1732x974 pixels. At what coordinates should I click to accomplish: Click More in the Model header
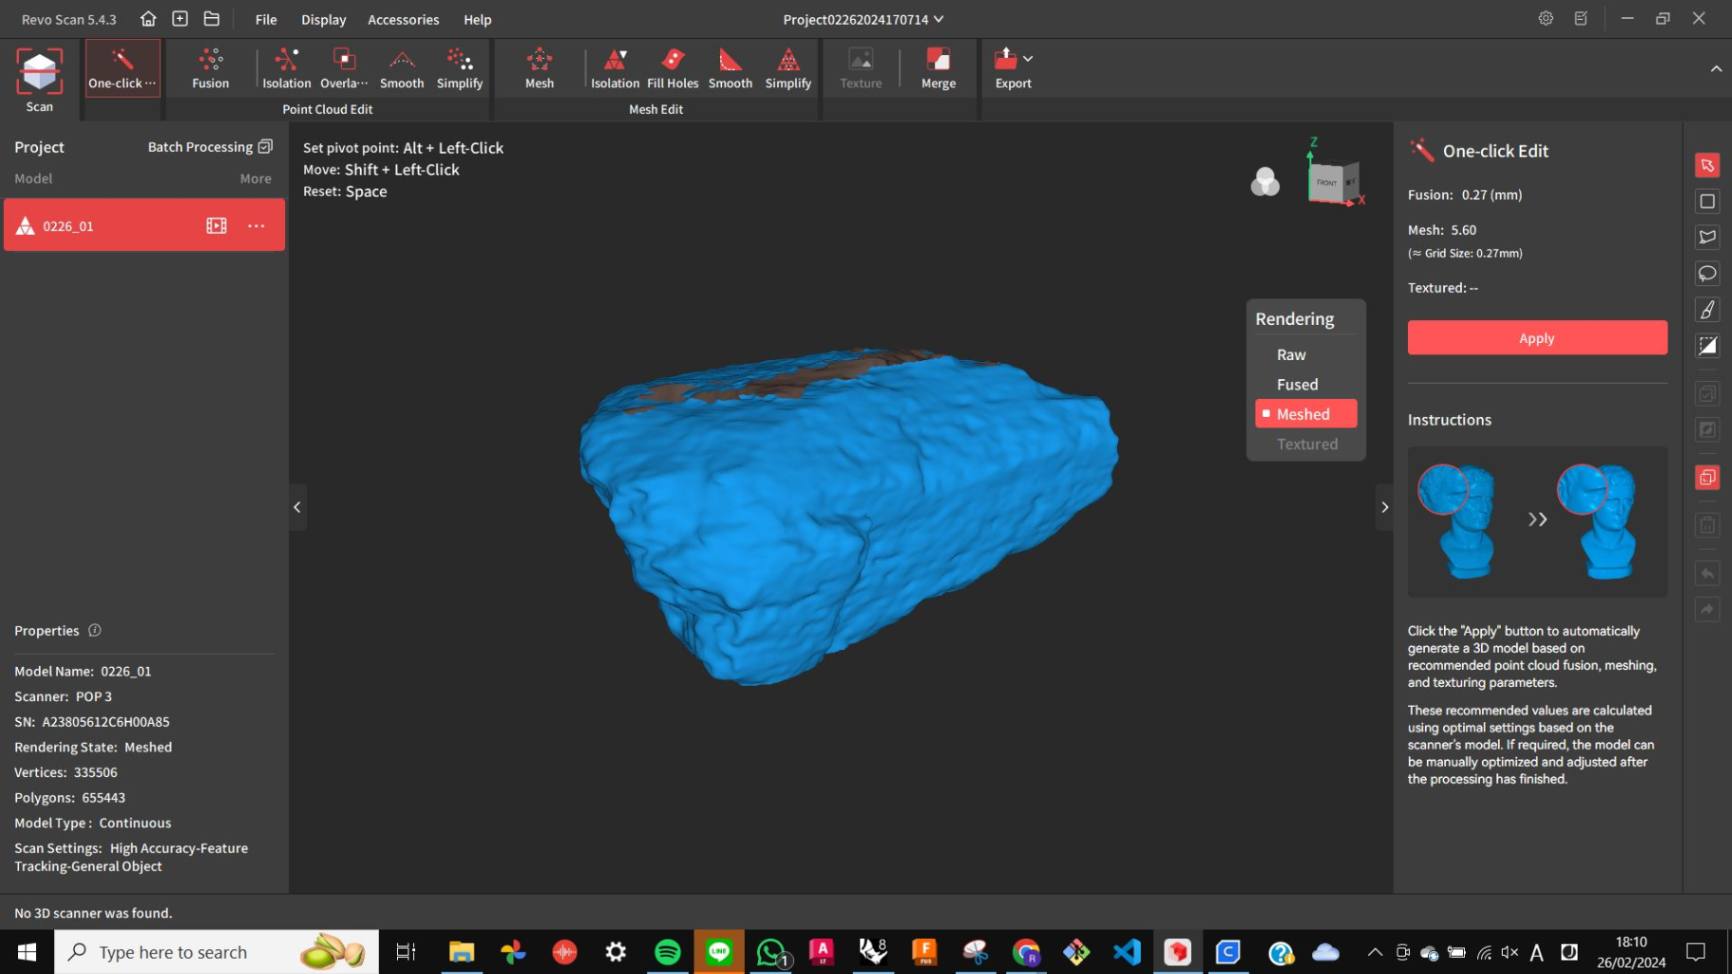point(255,179)
